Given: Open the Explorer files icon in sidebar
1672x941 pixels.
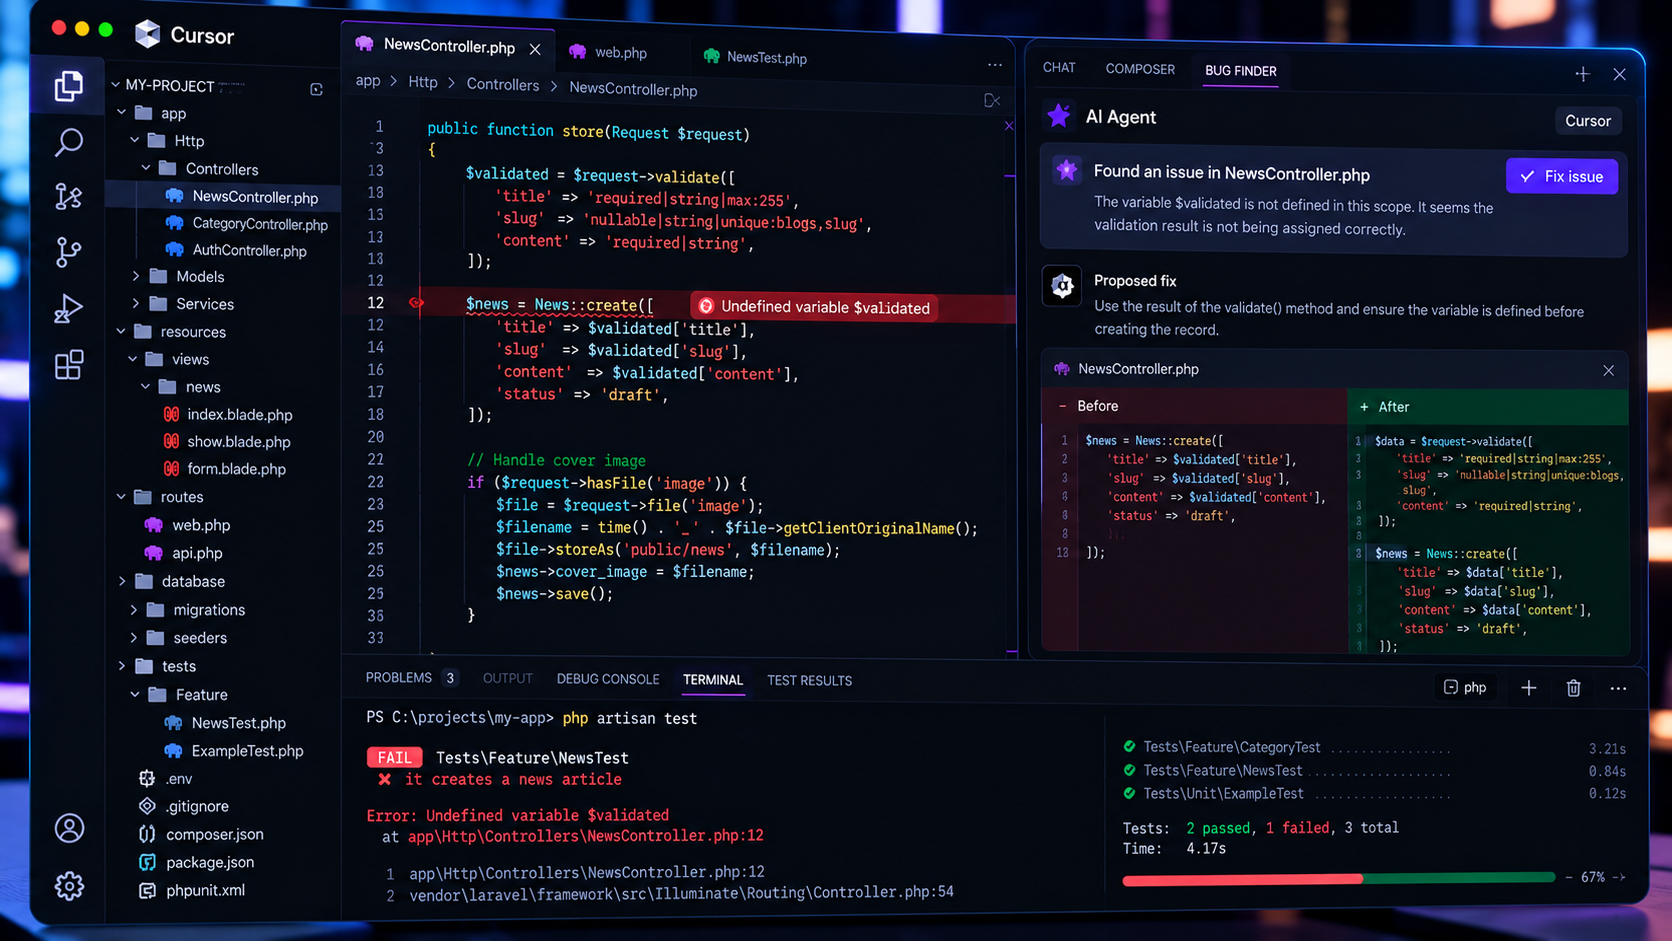Looking at the screenshot, I should [68, 86].
